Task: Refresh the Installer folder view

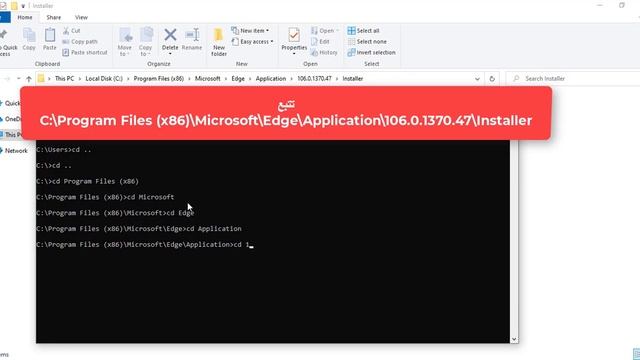Action: [492, 79]
